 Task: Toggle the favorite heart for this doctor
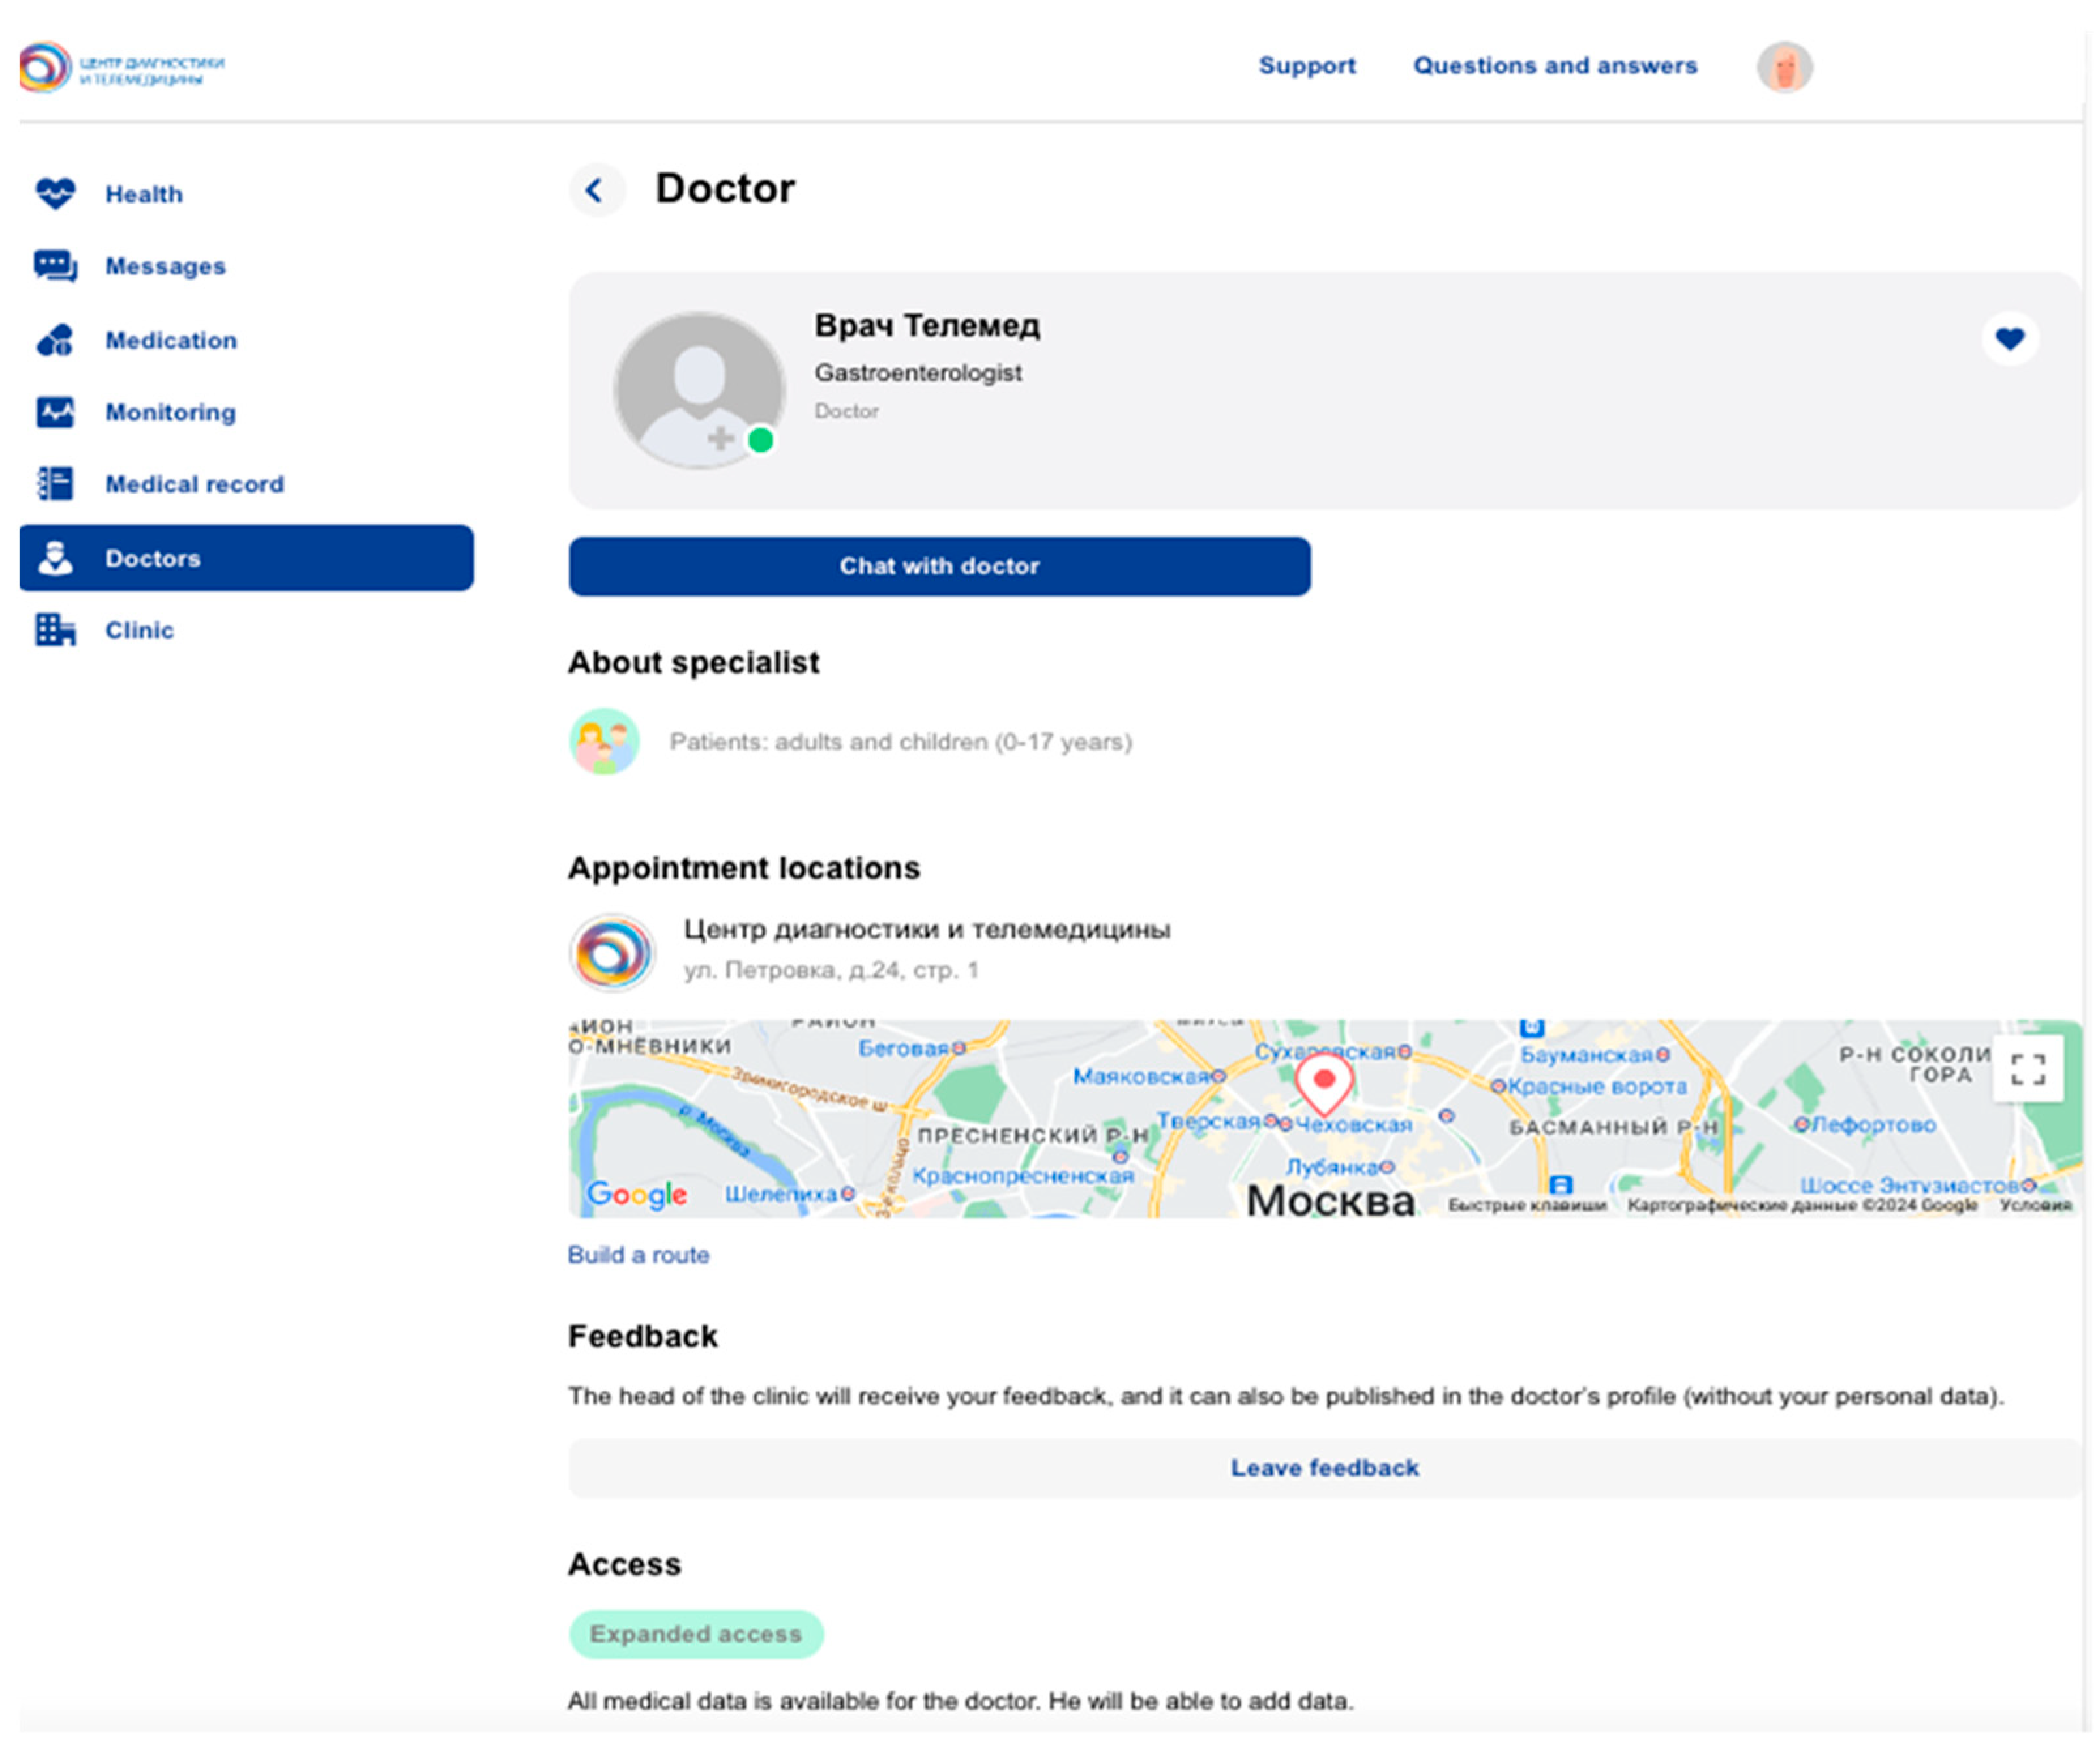[x=2009, y=339]
